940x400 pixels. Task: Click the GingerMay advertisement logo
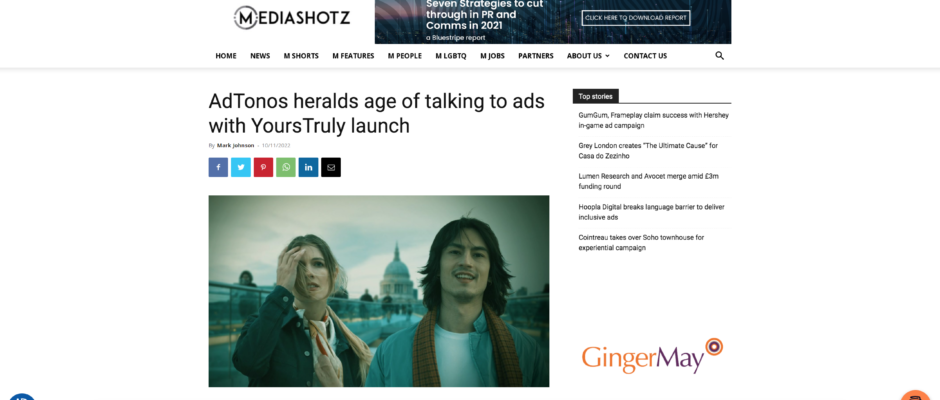point(652,356)
